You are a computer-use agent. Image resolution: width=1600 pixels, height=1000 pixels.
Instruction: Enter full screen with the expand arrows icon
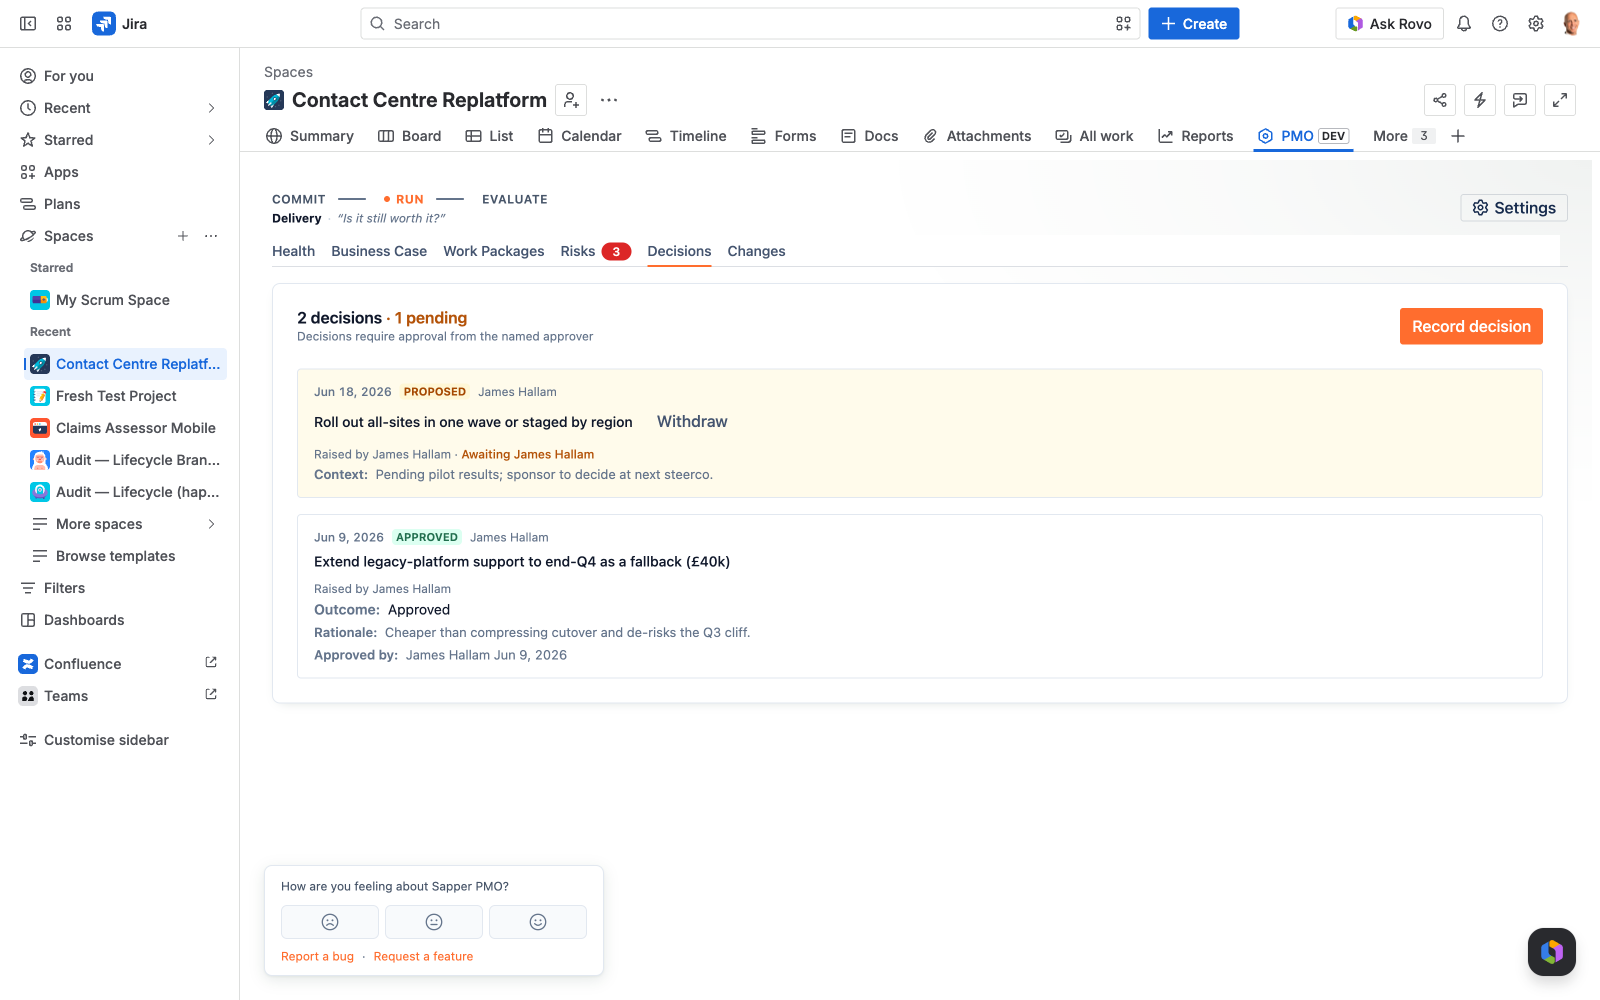tap(1560, 100)
